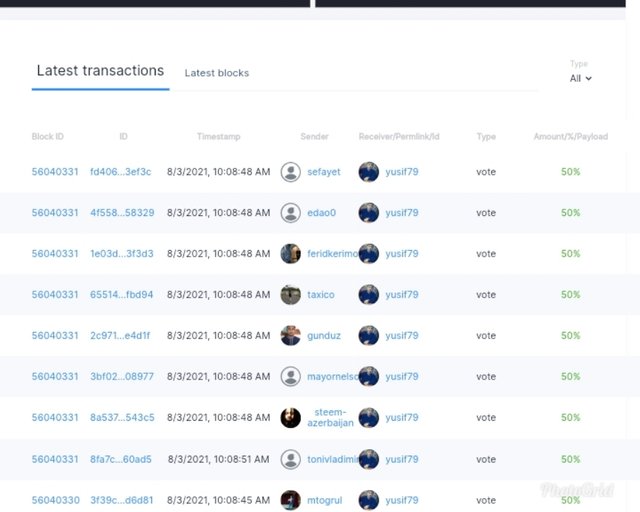Open block 56040330 link
Screen dimensions: 640x512
(56, 500)
